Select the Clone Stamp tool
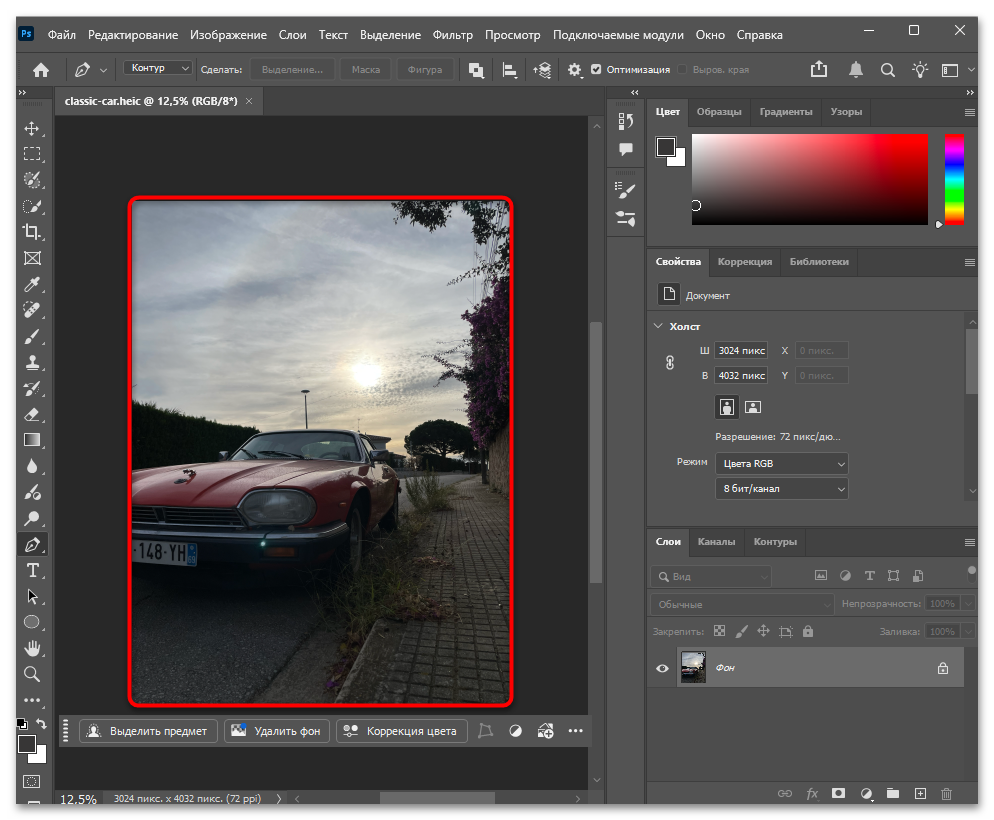994x820 pixels. coord(33,362)
